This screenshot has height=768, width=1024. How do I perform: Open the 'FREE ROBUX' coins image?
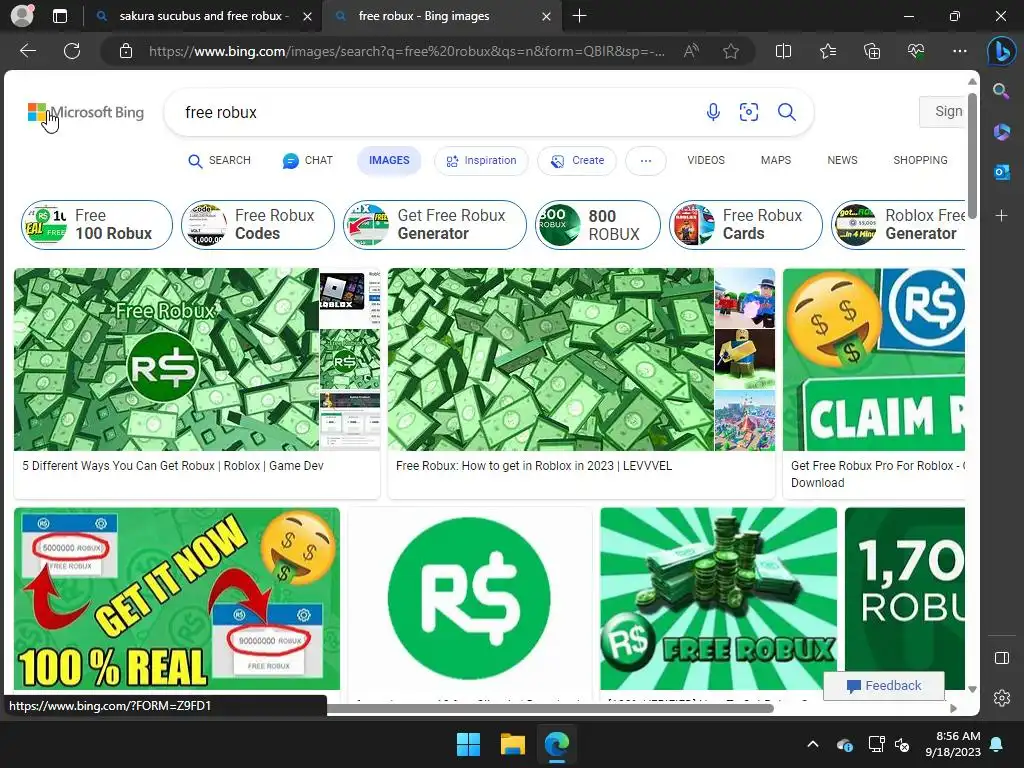point(718,599)
